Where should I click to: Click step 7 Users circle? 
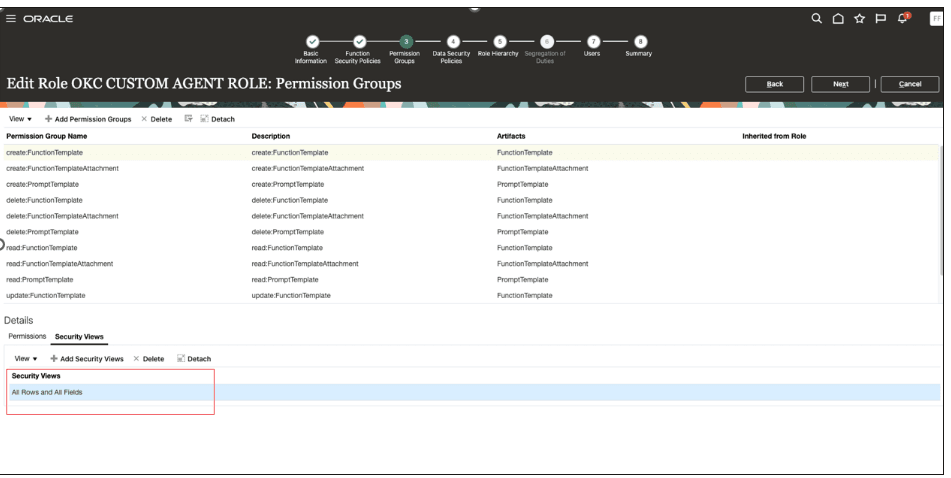point(593,42)
